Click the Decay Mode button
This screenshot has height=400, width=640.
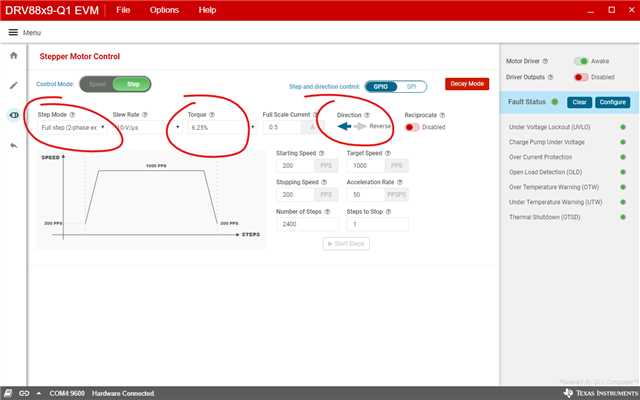tap(467, 84)
